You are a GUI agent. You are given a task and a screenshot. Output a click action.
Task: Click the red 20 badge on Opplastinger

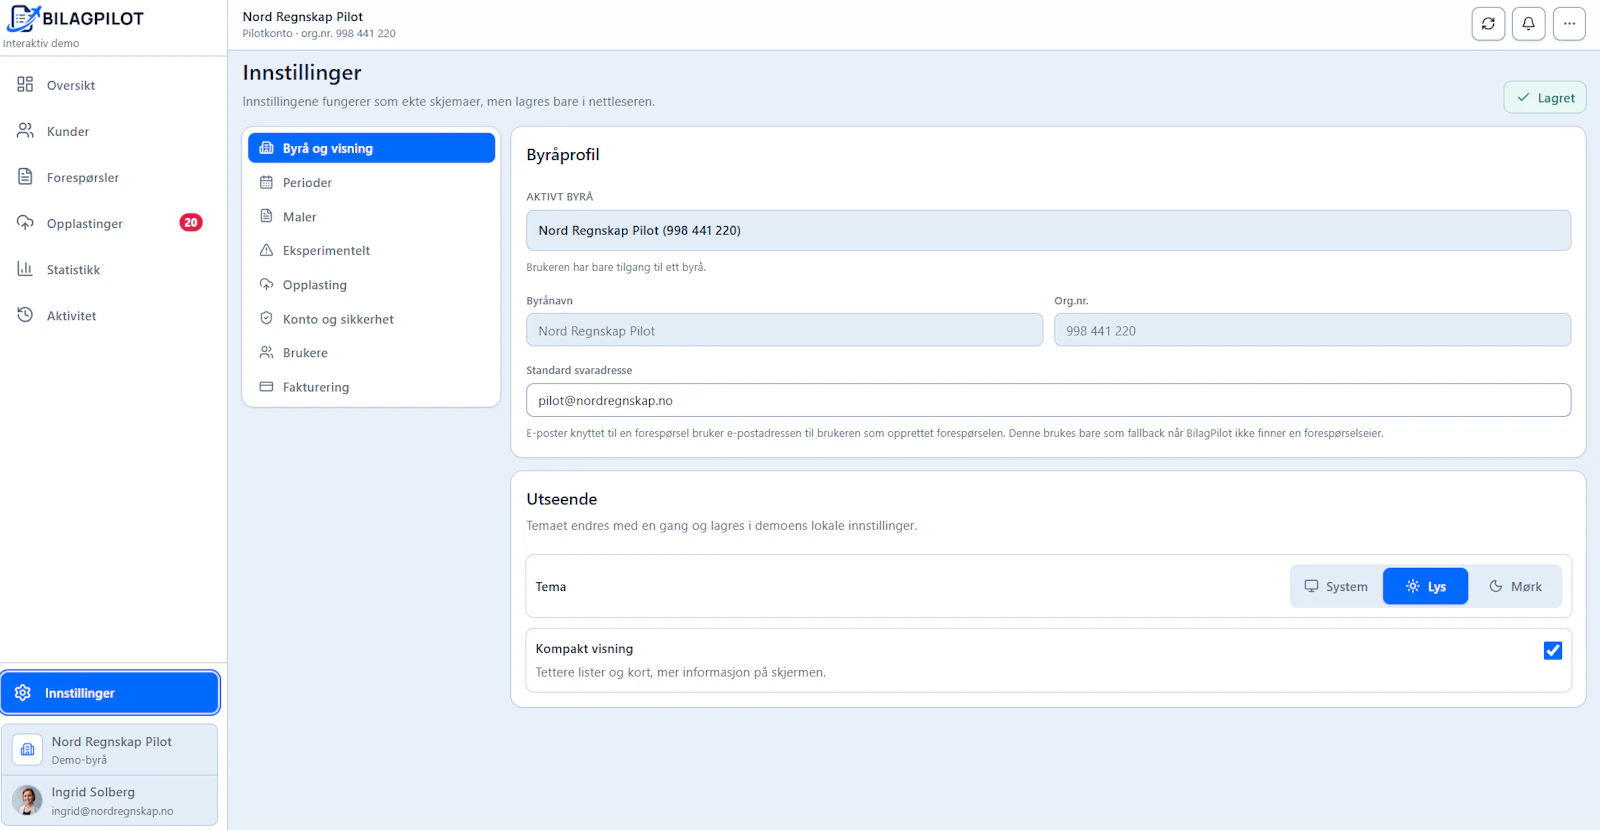coord(191,222)
